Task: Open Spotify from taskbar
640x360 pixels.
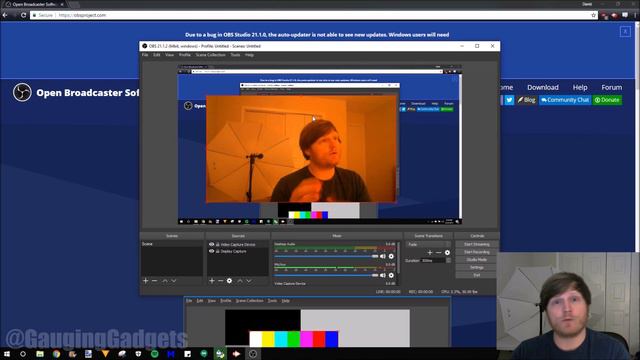Action: (154, 354)
